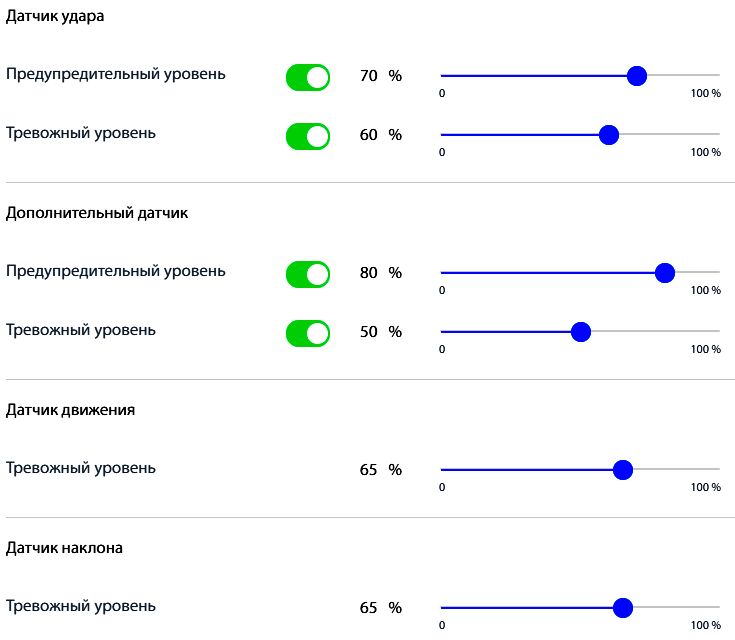
Task: Click the Датчик удара section heading
Action: (x=55, y=17)
